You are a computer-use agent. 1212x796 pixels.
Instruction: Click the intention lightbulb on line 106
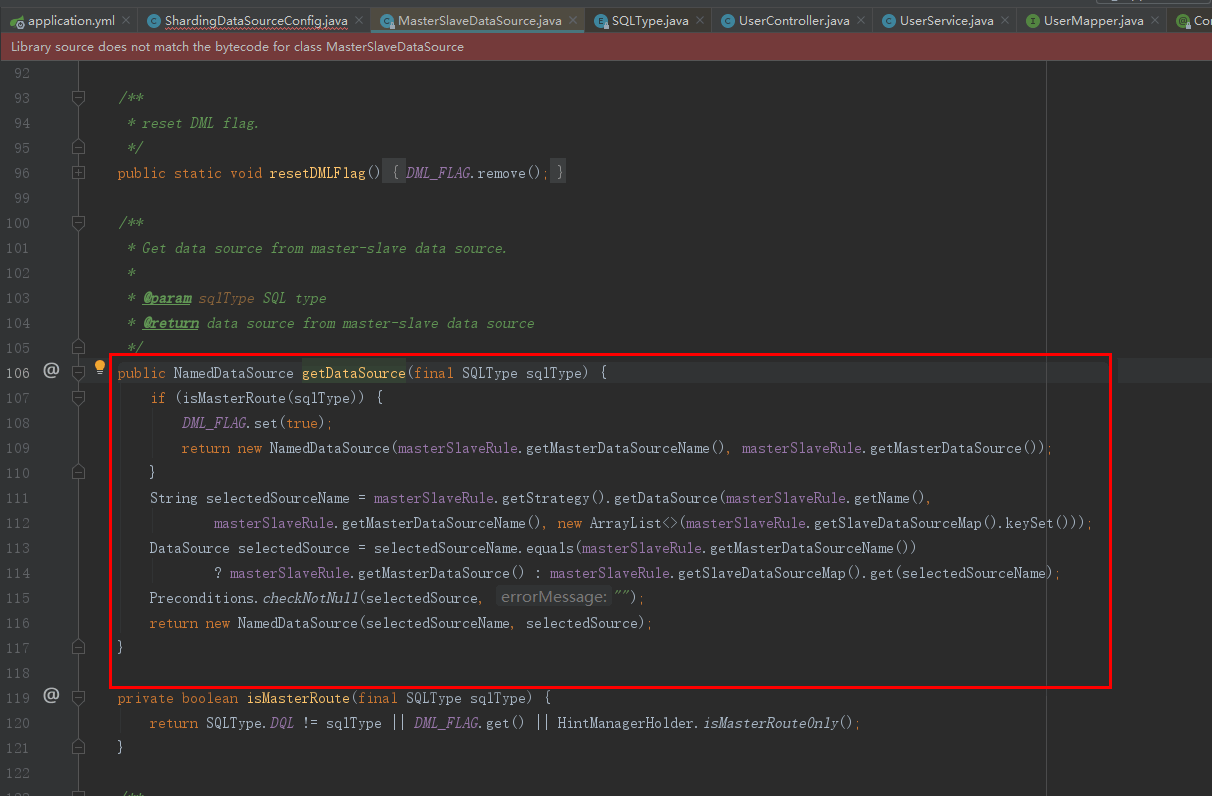(x=100, y=367)
